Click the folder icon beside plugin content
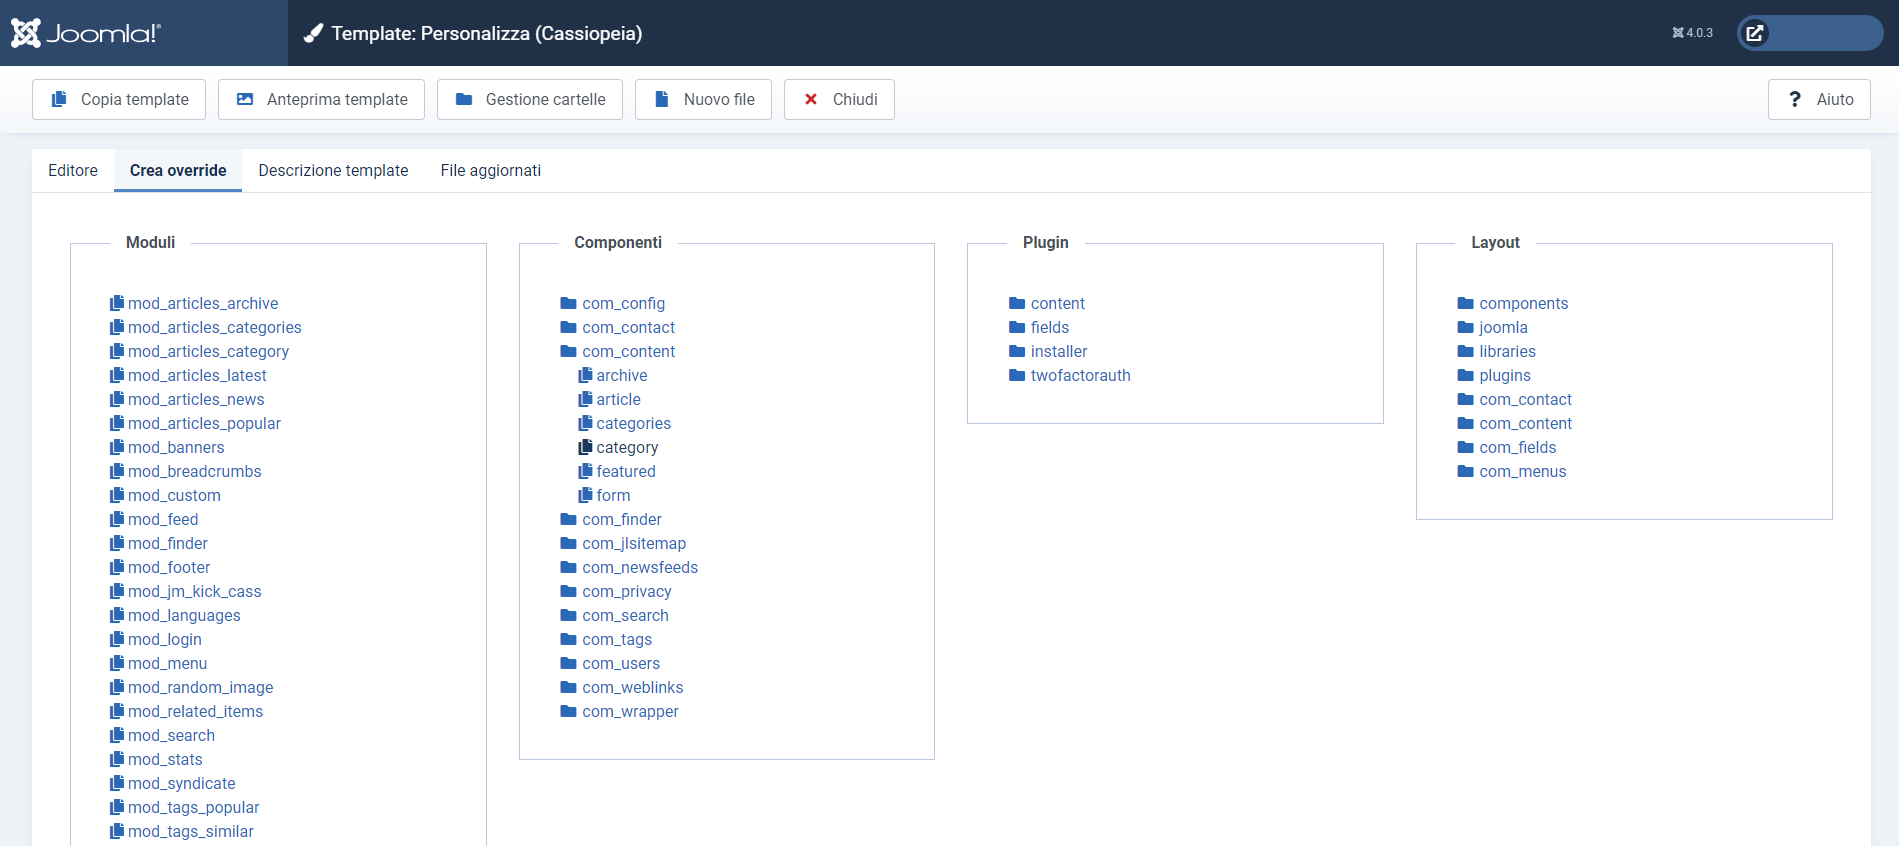The height and width of the screenshot is (846, 1899). click(1017, 303)
